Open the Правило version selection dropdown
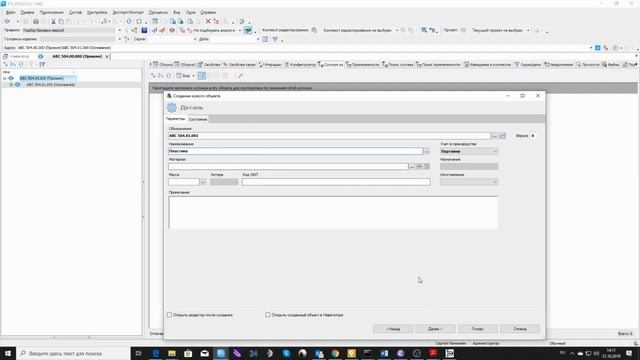Image resolution: width=640 pixels, height=360 pixels. pyautogui.click(x=120, y=30)
